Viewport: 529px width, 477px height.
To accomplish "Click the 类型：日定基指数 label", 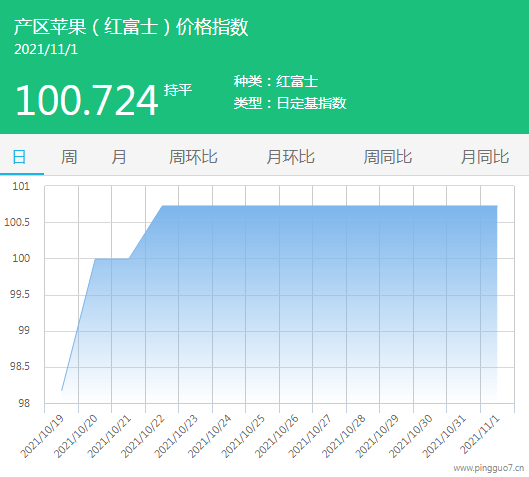I will point(290,103).
